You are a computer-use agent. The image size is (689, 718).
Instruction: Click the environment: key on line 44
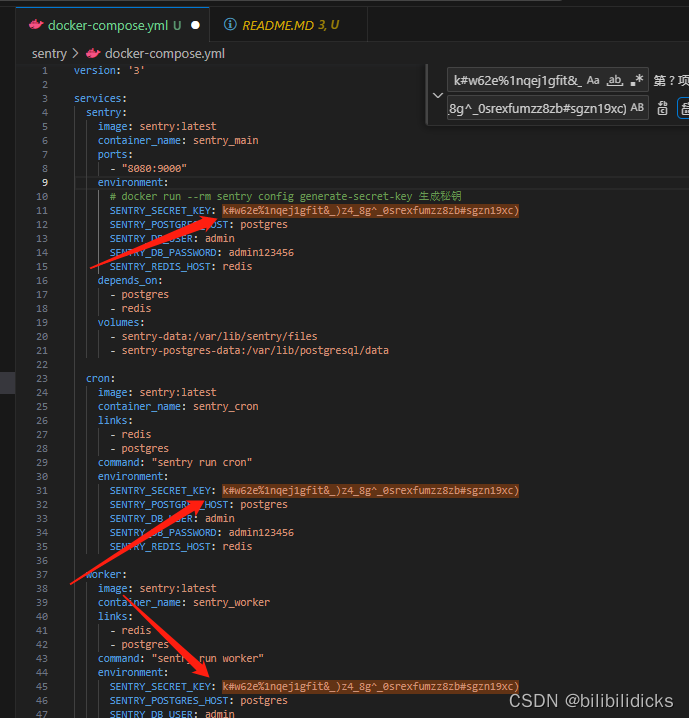click(133, 673)
